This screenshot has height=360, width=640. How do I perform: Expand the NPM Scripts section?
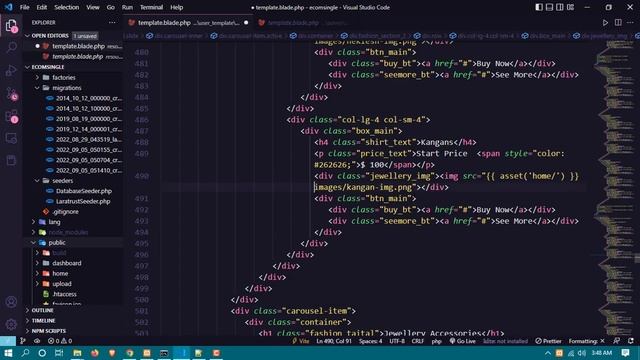click(49, 331)
